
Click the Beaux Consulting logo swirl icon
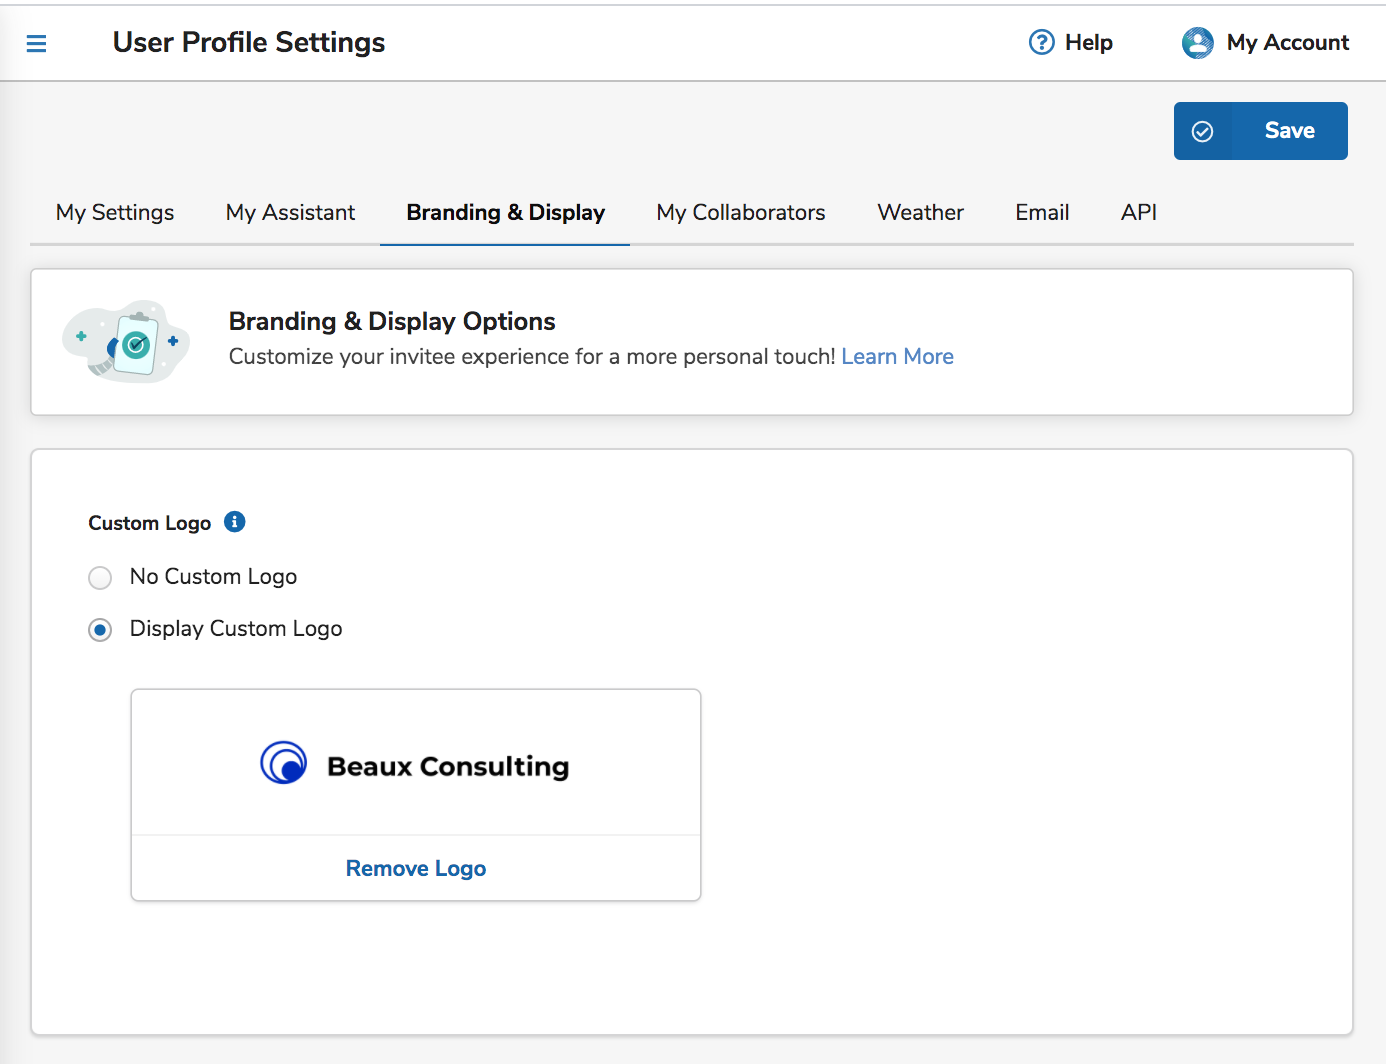pos(284,764)
